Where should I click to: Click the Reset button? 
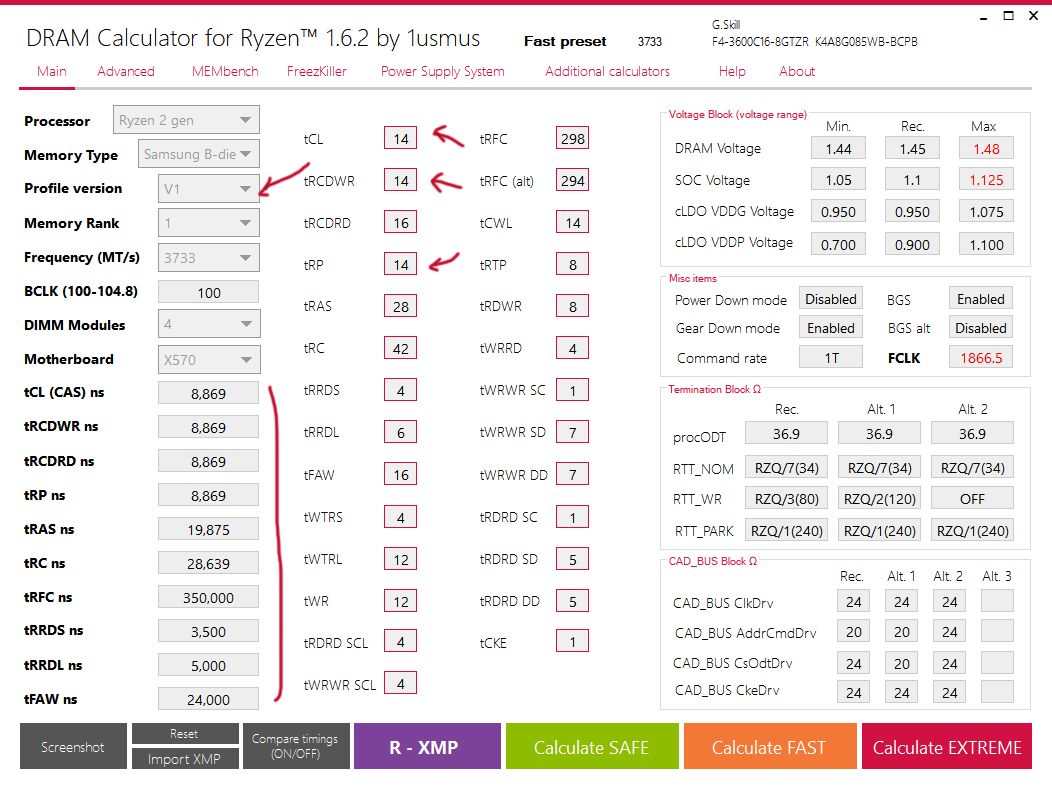coord(185,734)
